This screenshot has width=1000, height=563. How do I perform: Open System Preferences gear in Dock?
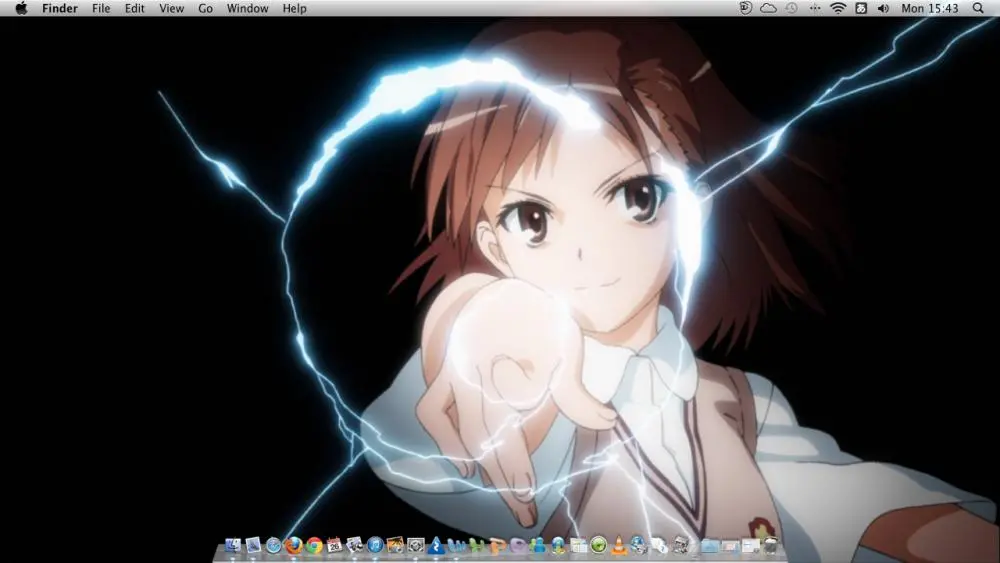tap(416, 545)
